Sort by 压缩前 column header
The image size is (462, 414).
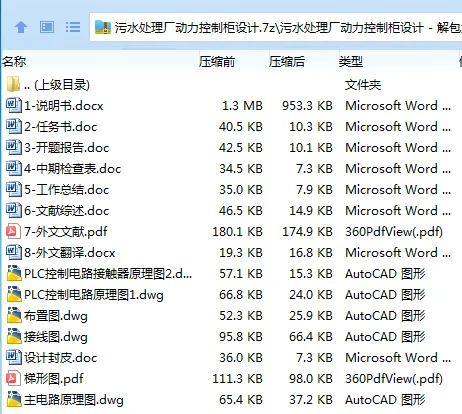[x=217, y=61]
